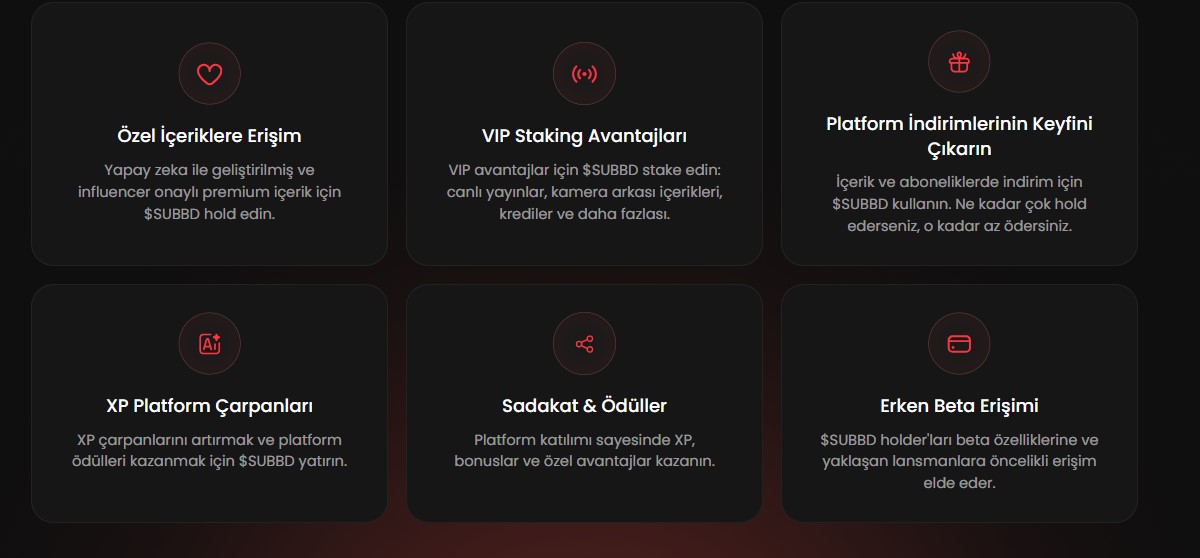Open the Erken Beta Erişimi heading
The height and width of the screenshot is (558, 1200).
[x=959, y=406]
